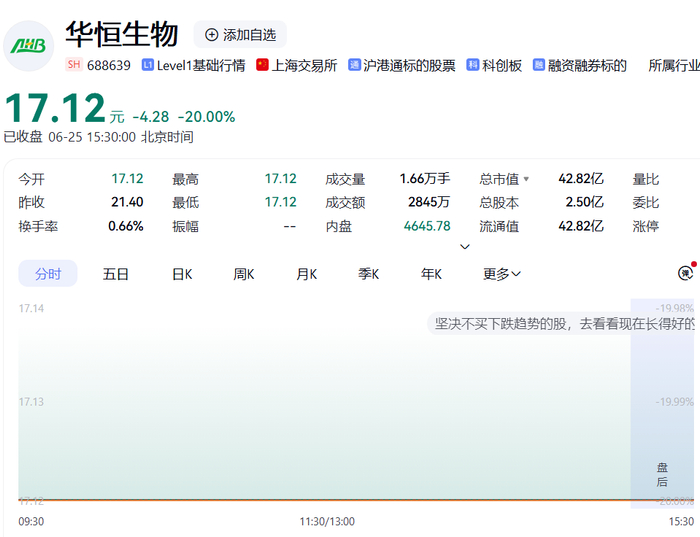Open the 总市值 dropdown arrow
Image resolution: width=700 pixels, height=537 pixels.
pos(526,179)
